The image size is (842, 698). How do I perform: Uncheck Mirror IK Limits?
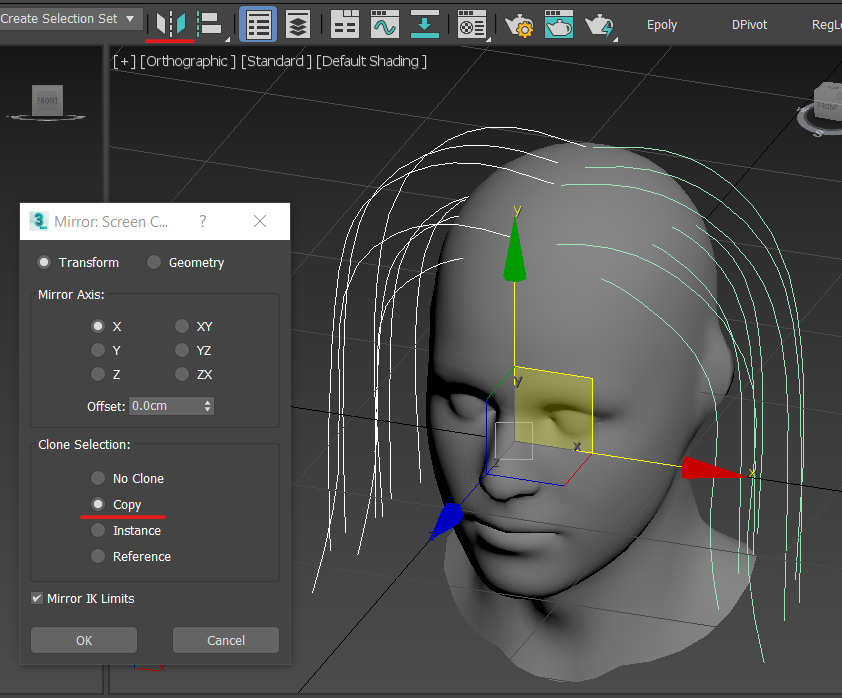click(x=38, y=599)
